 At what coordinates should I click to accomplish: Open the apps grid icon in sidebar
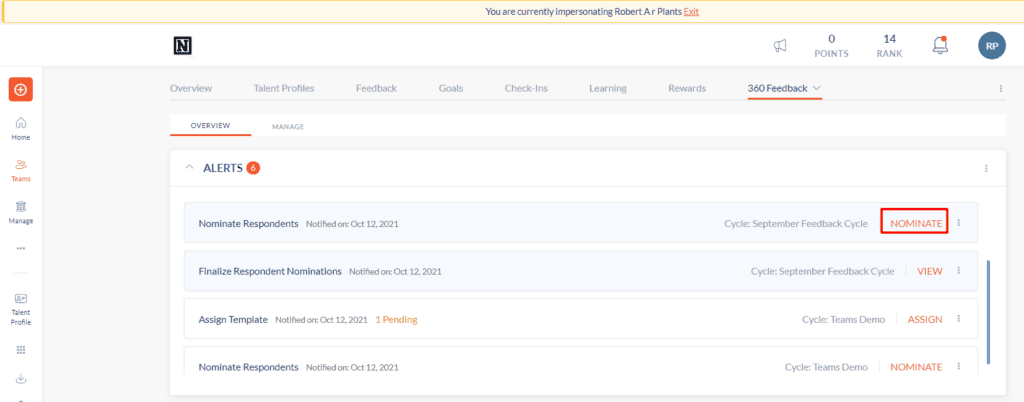(x=21, y=350)
